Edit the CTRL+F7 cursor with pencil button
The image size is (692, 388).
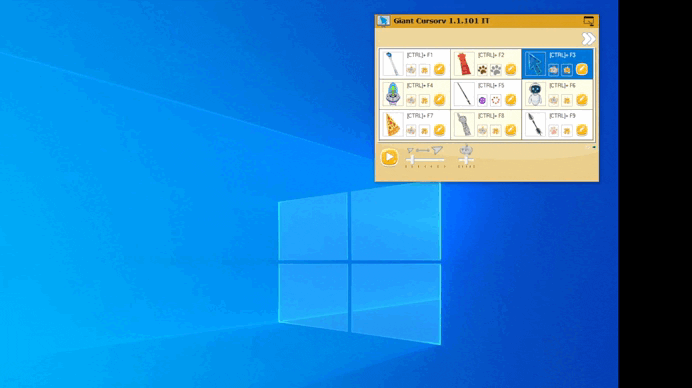tap(439, 130)
